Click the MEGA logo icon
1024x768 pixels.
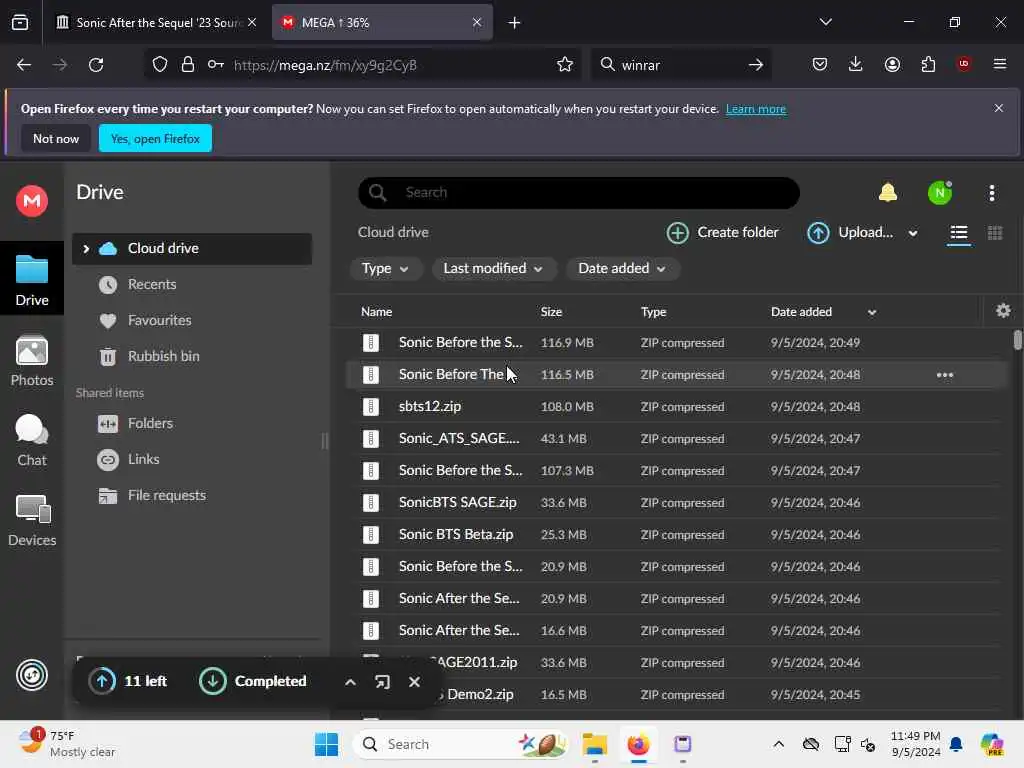32,200
